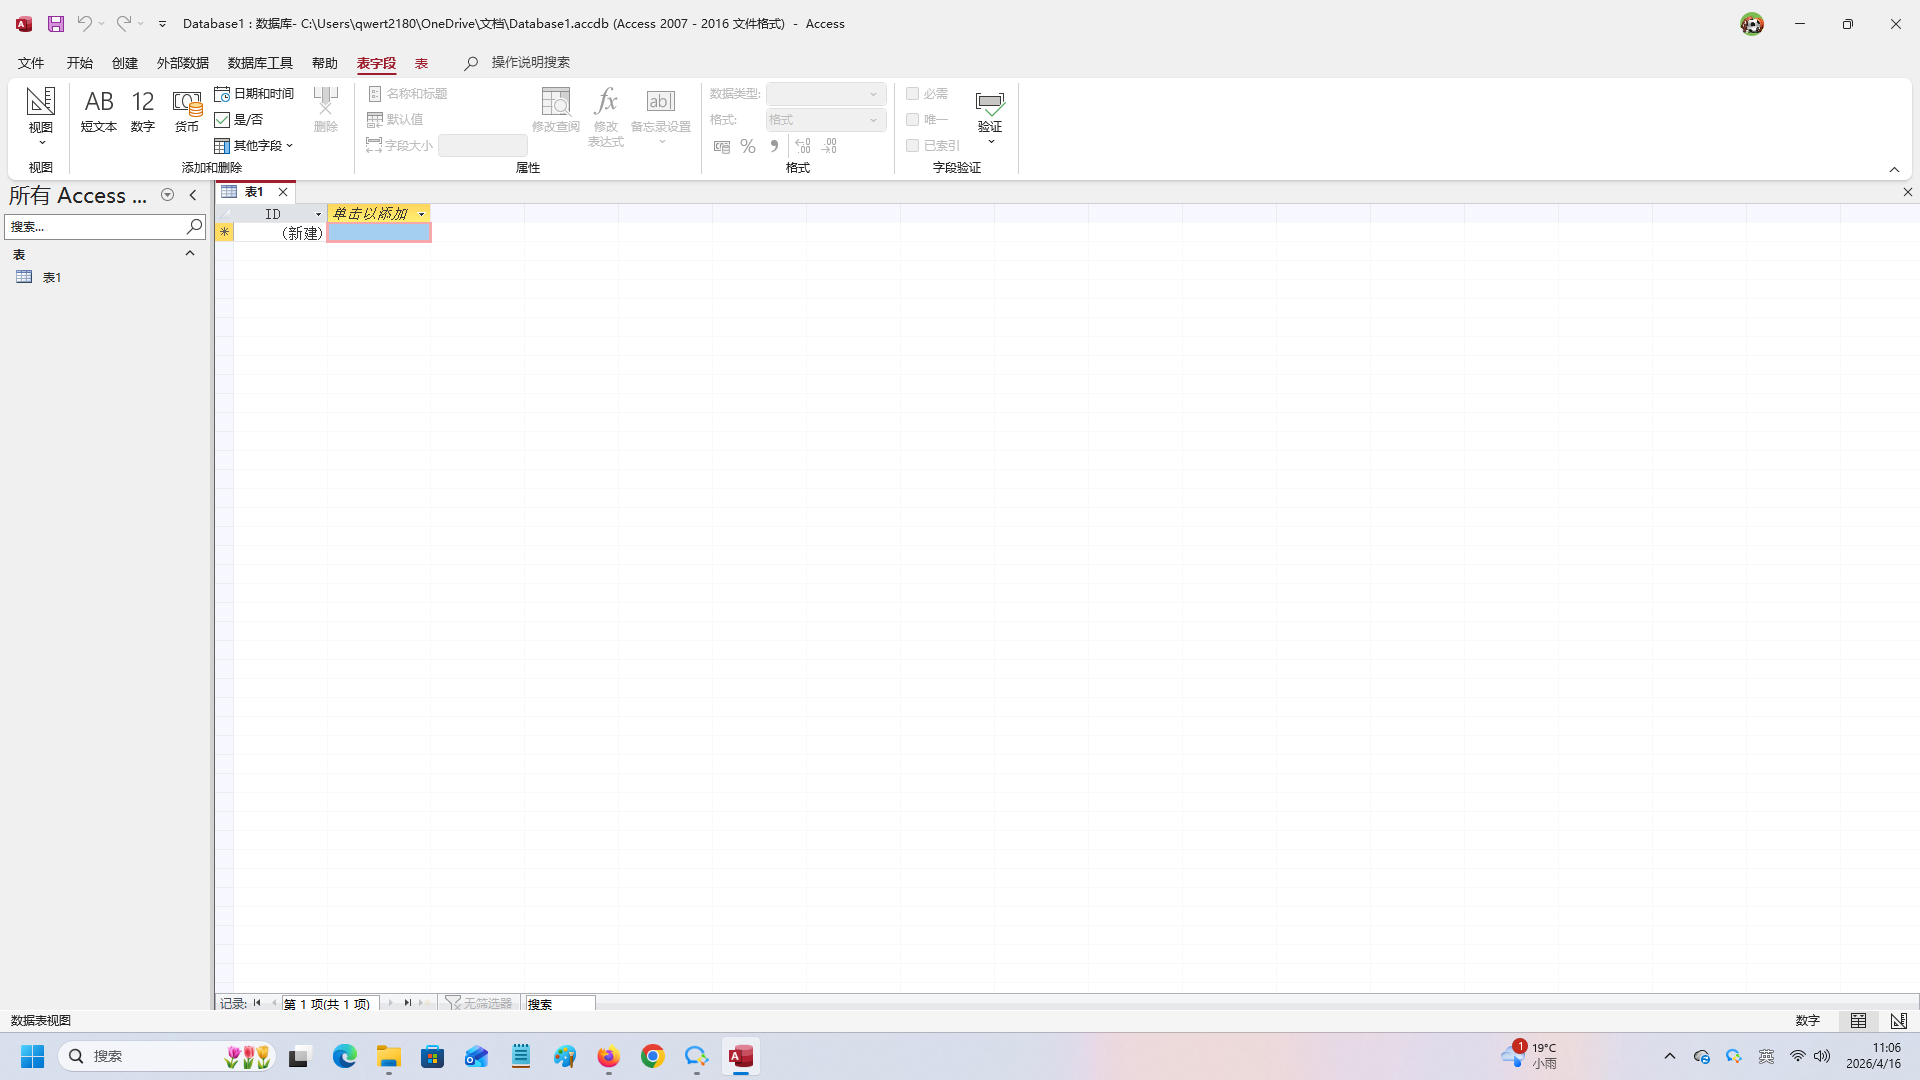
Task: Toggle the 唯一 (Unique) checkbox
Action: pyautogui.click(x=912, y=119)
